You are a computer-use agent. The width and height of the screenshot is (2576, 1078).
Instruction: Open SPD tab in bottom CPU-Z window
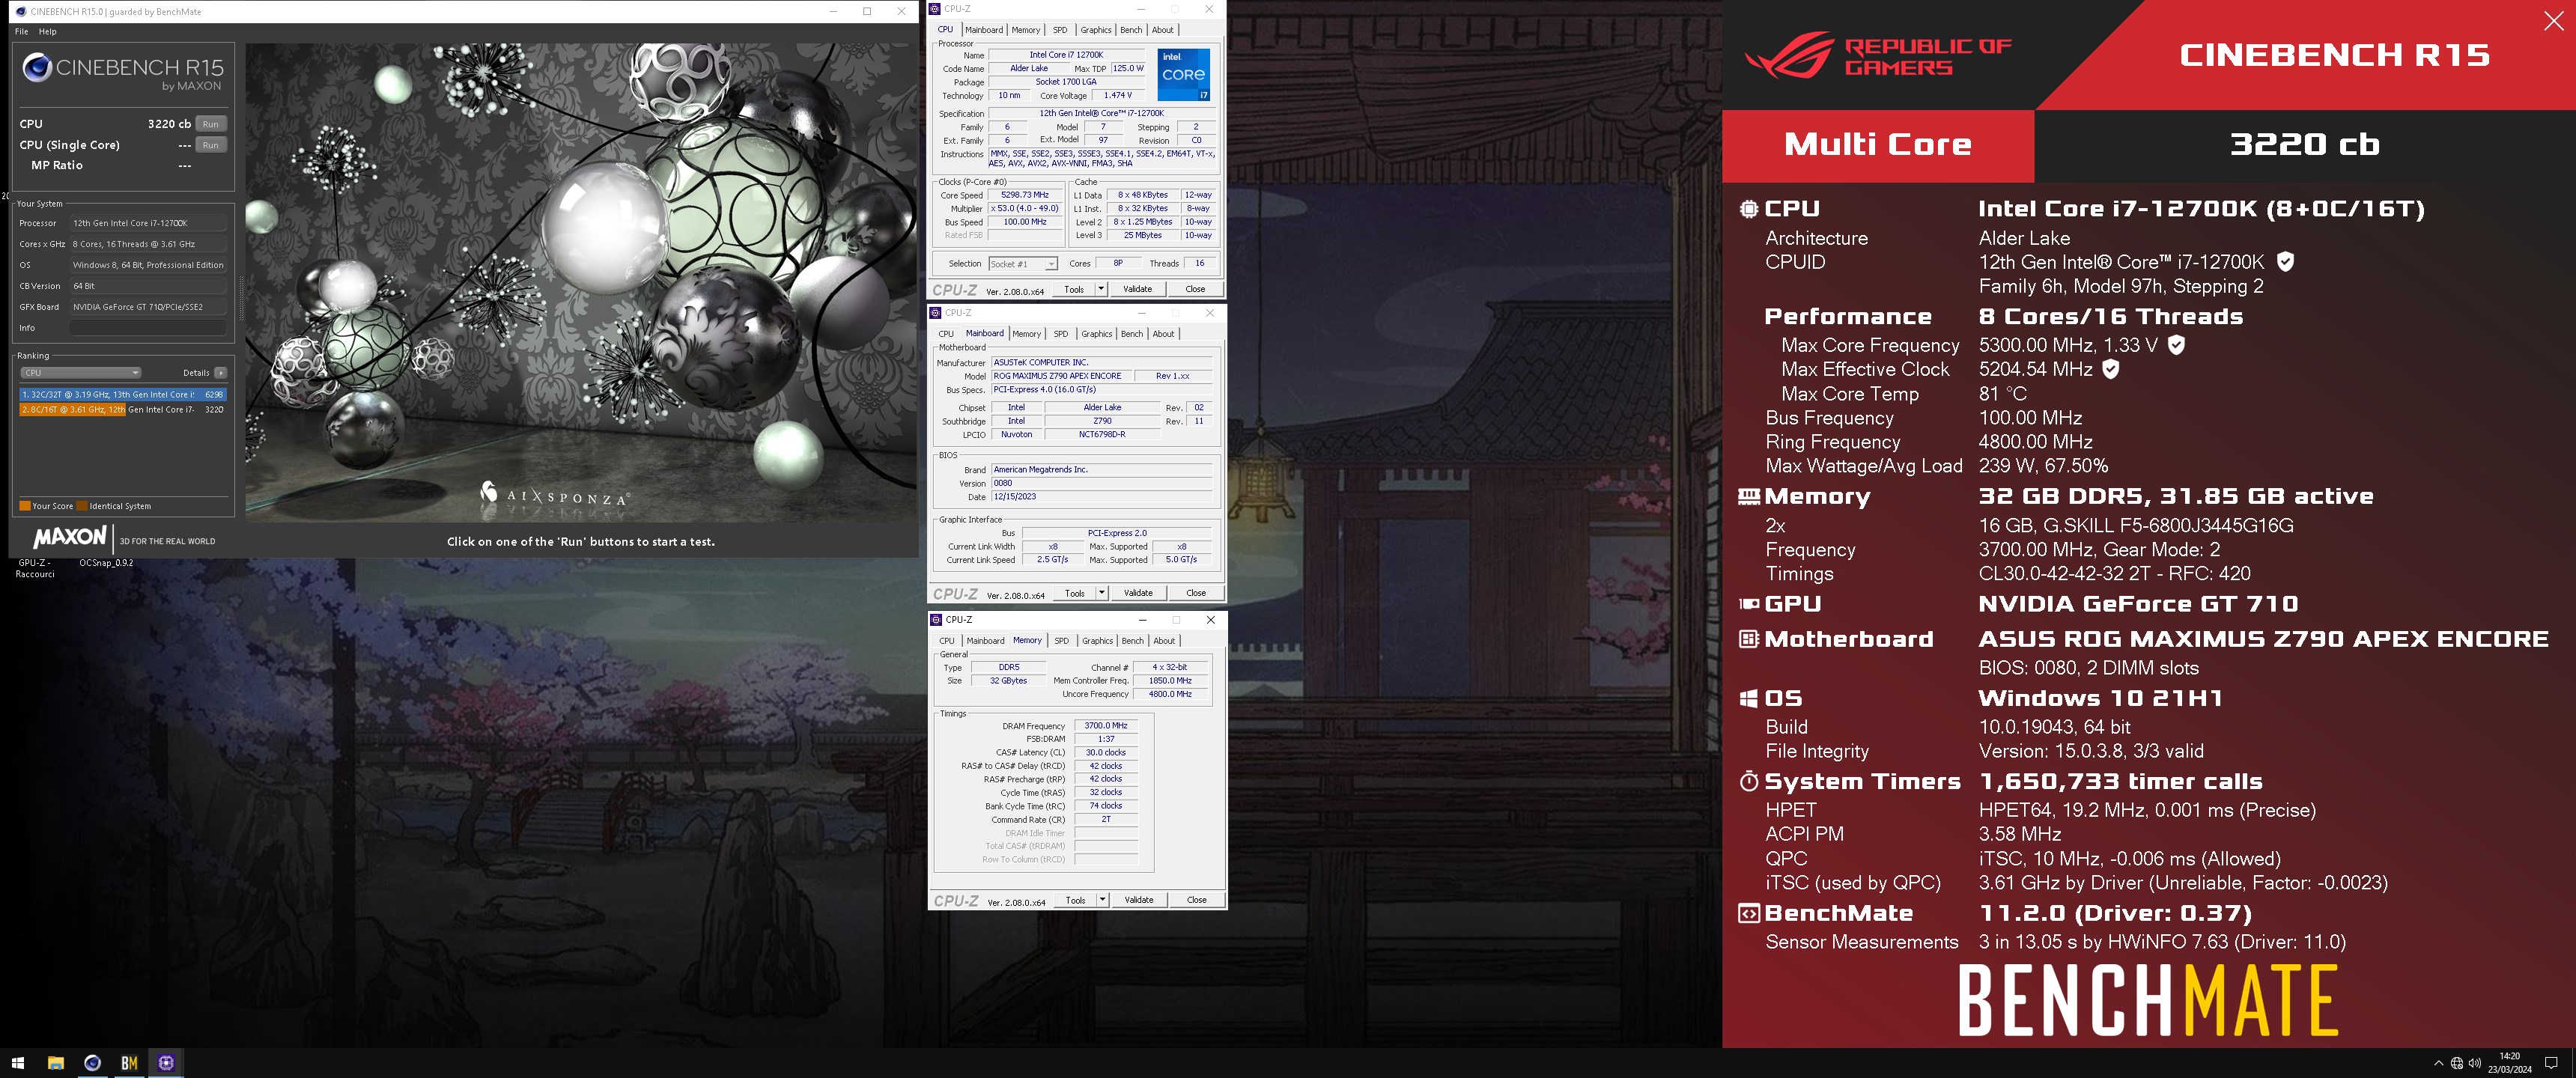[x=1062, y=641]
